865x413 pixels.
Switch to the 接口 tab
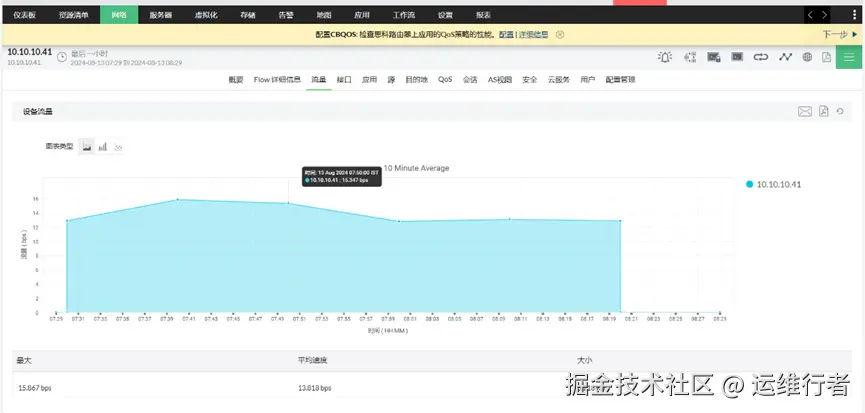(x=344, y=79)
